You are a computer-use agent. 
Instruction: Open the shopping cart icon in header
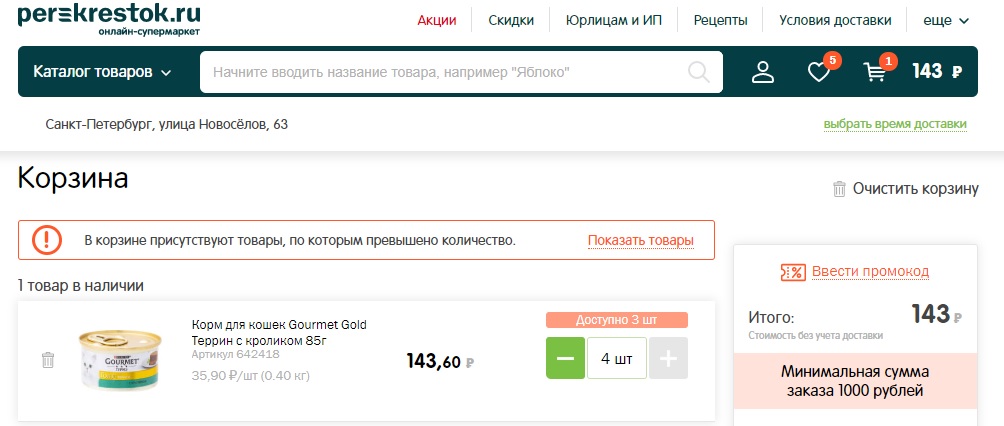click(875, 72)
